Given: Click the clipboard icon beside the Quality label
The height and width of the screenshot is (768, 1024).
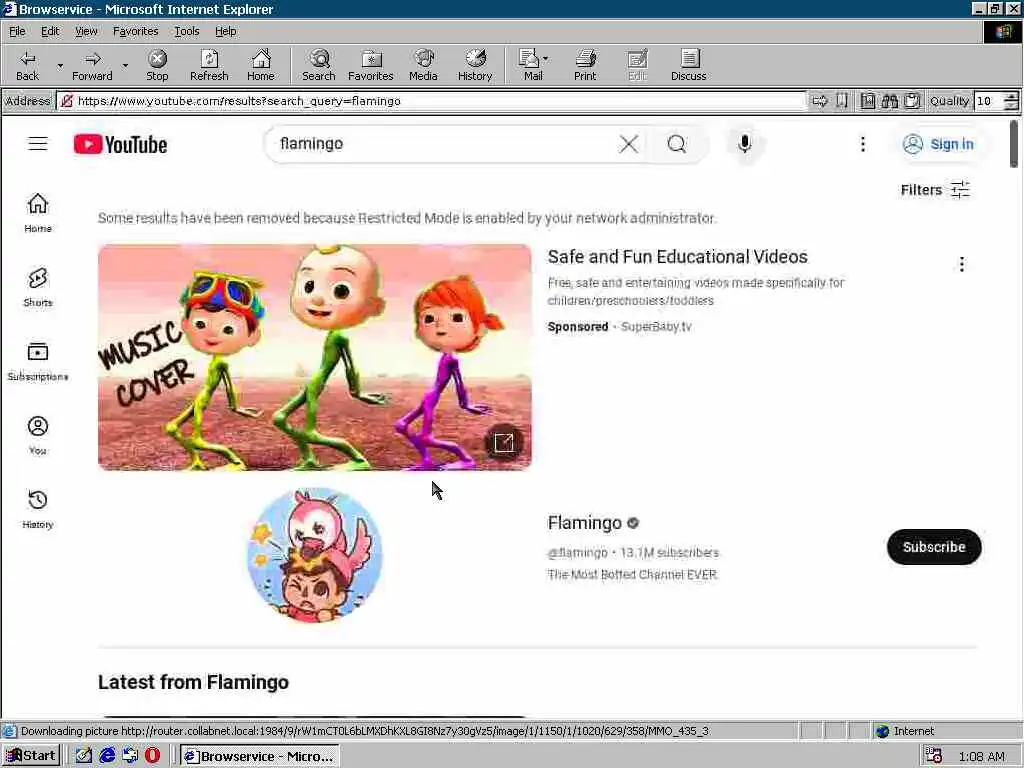Looking at the screenshot, I should (912, 101).
